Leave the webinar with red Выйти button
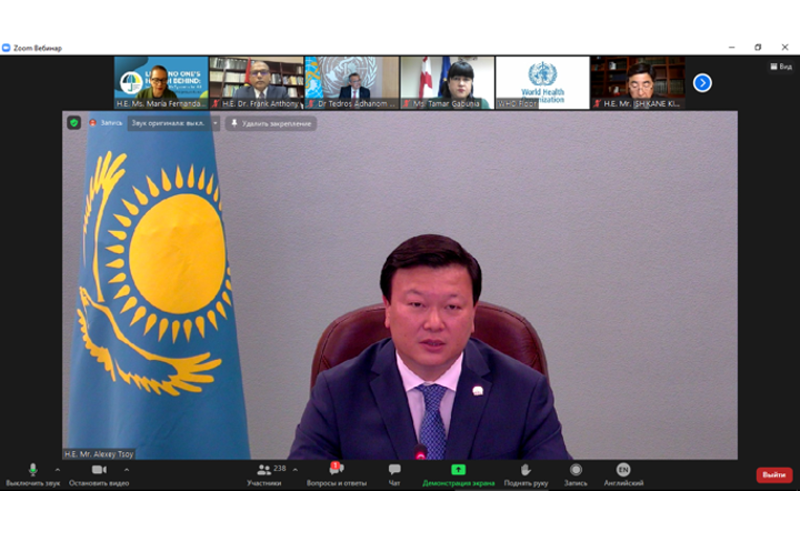The height and width of the screenshot is (533, 800). click(774, 475)
